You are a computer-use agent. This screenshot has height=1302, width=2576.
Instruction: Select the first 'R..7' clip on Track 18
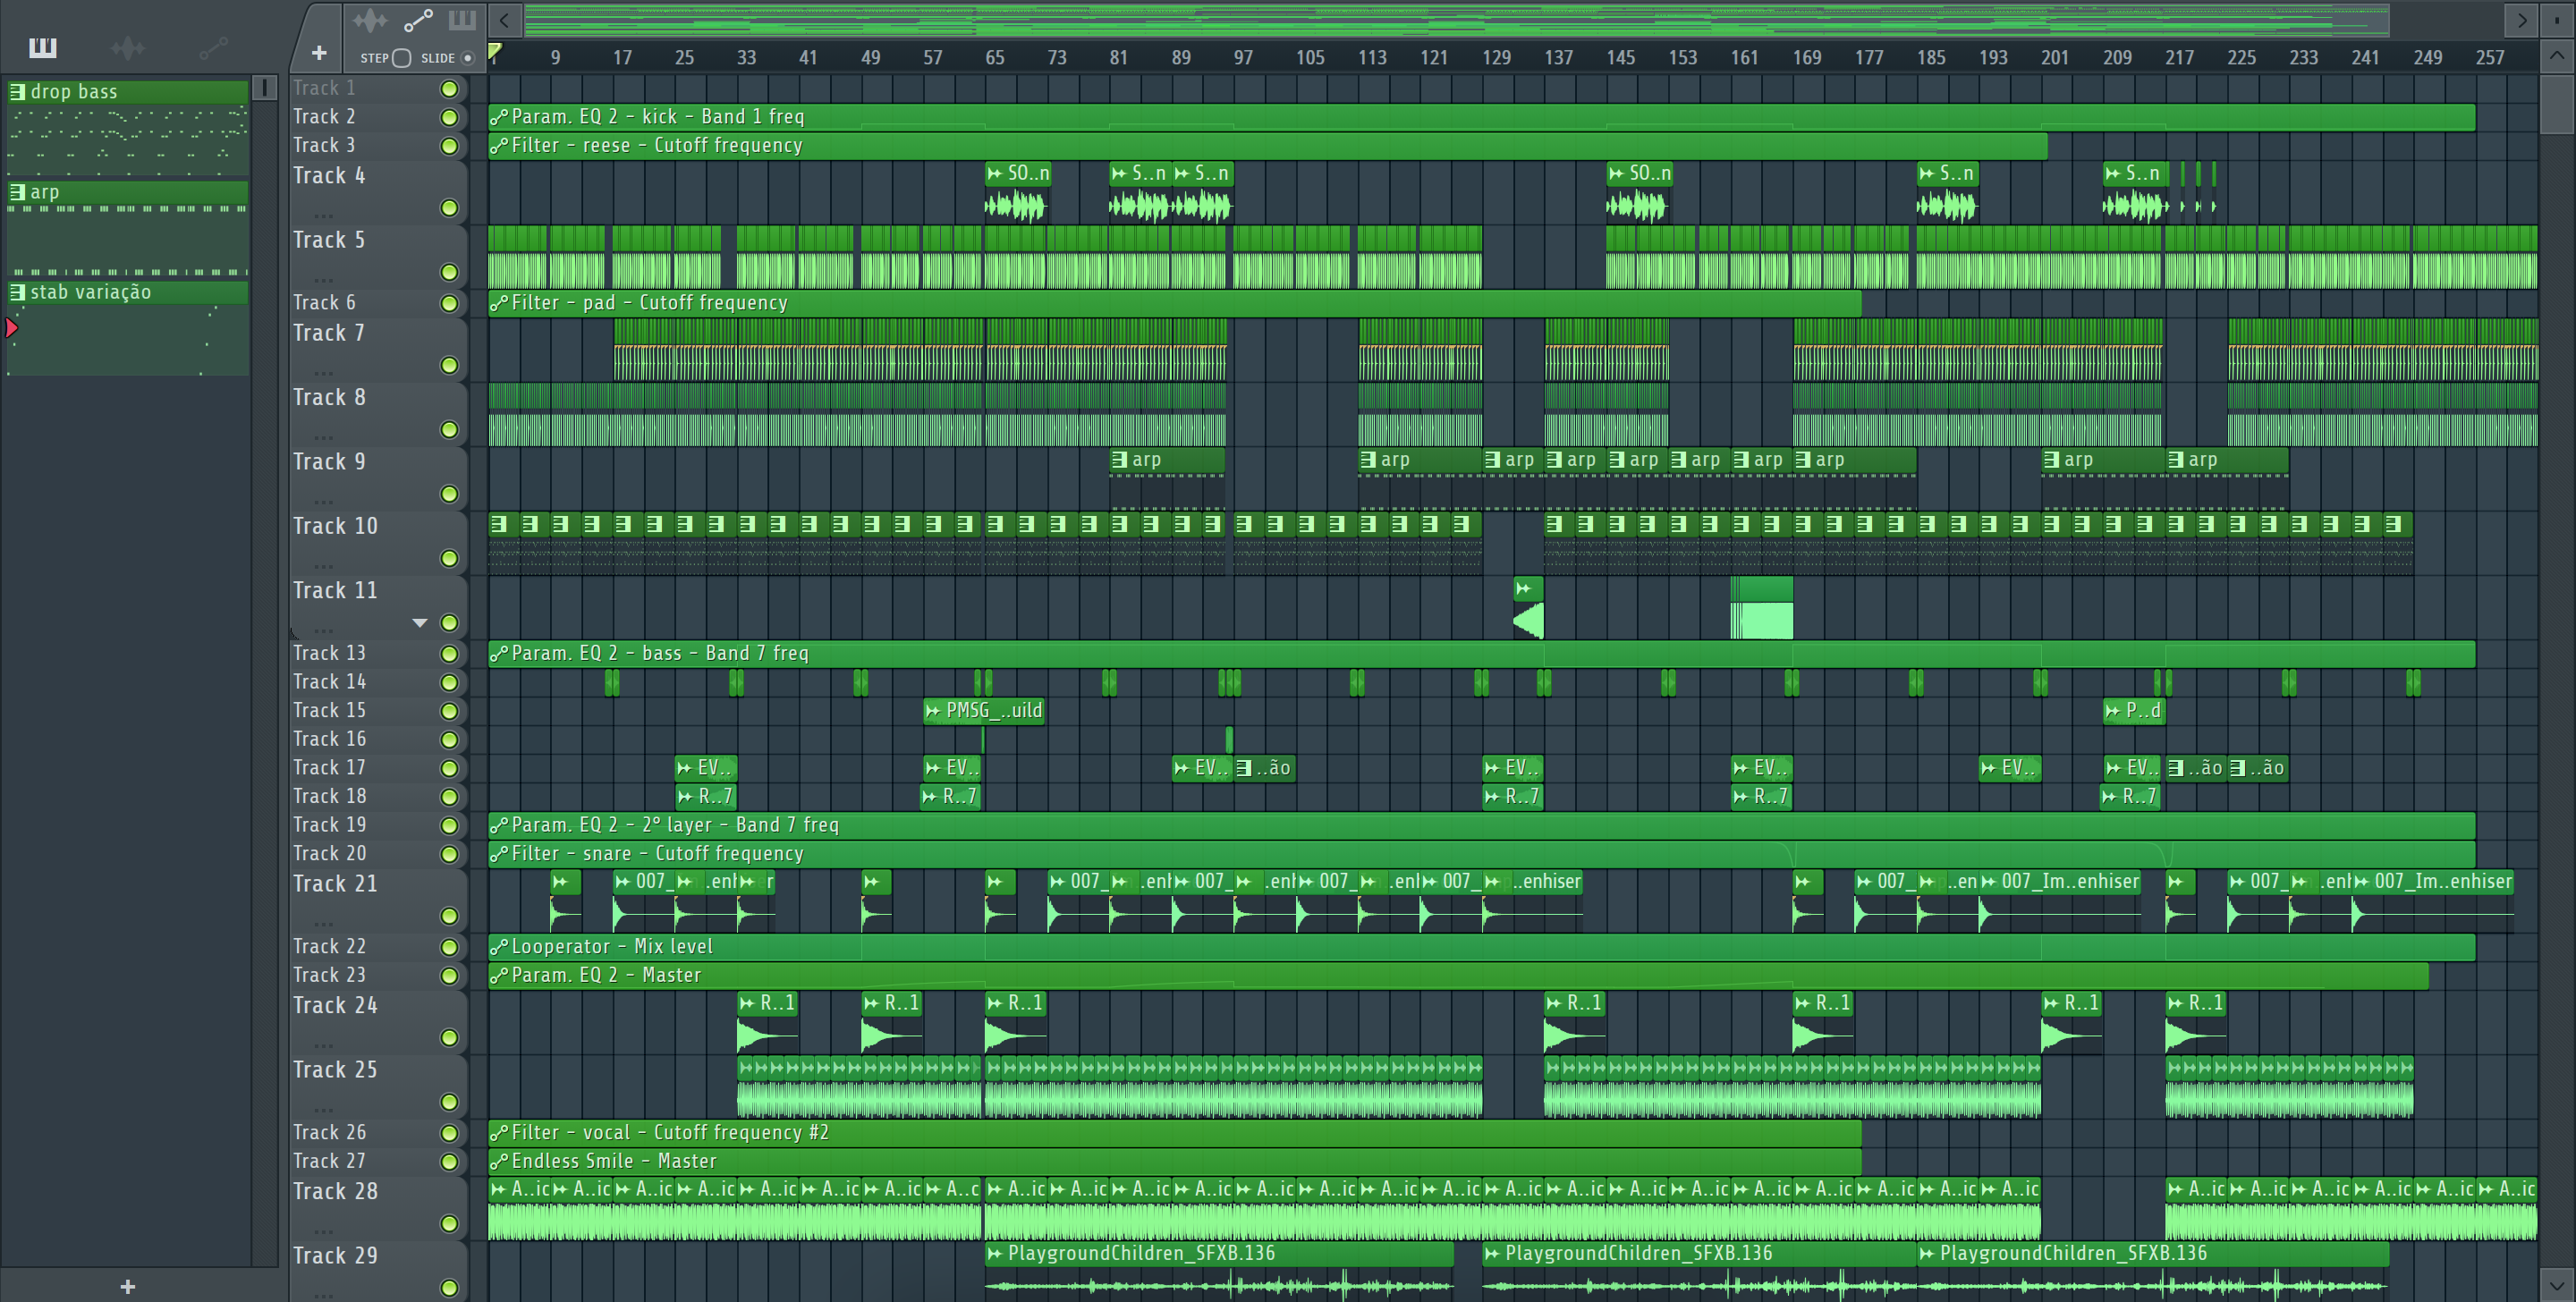click(x=706, y=797)
